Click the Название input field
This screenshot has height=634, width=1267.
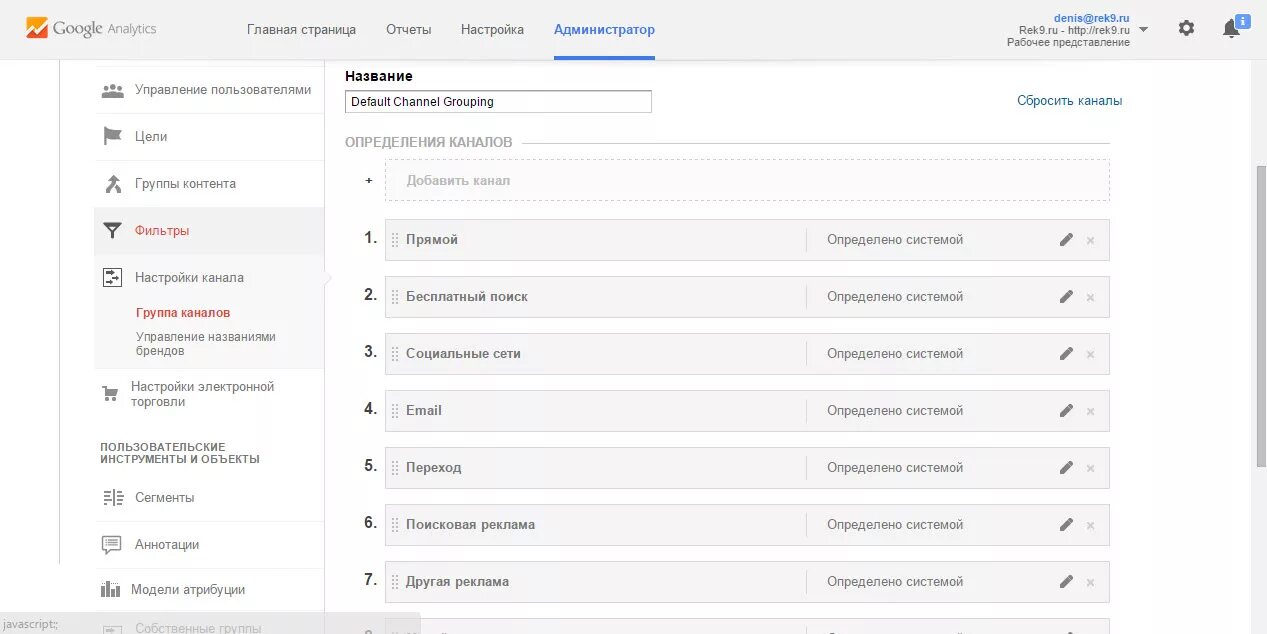498,102
